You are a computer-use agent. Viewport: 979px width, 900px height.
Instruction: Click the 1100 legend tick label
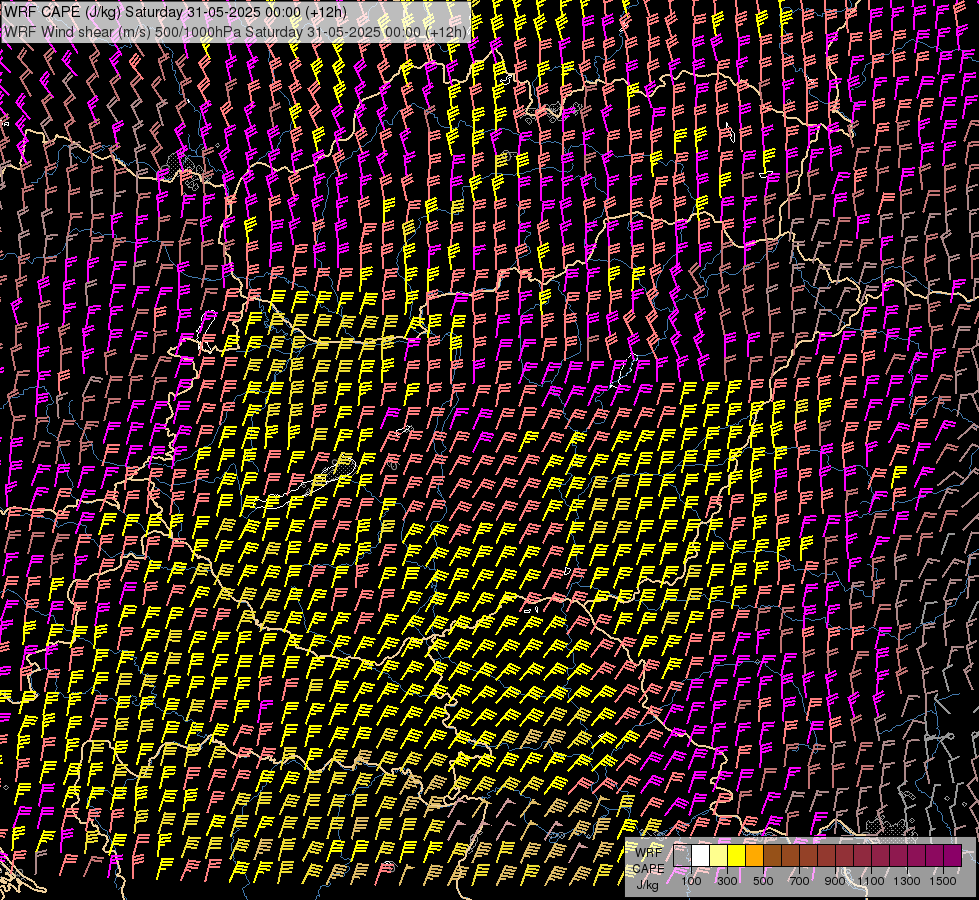871,881
